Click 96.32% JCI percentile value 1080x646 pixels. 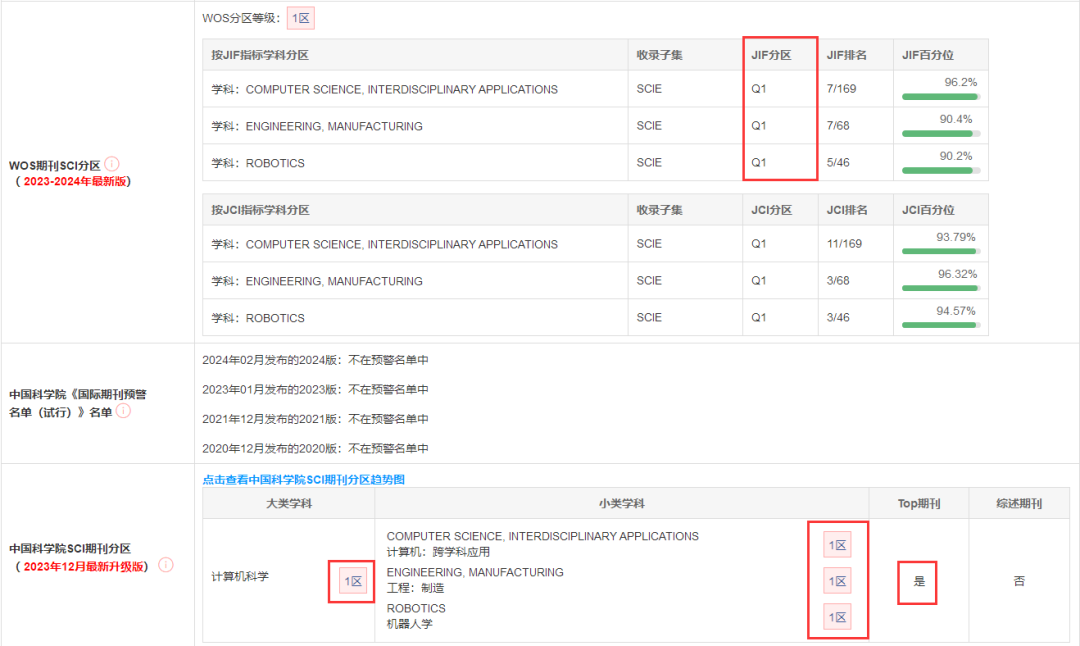coord(957,274)
